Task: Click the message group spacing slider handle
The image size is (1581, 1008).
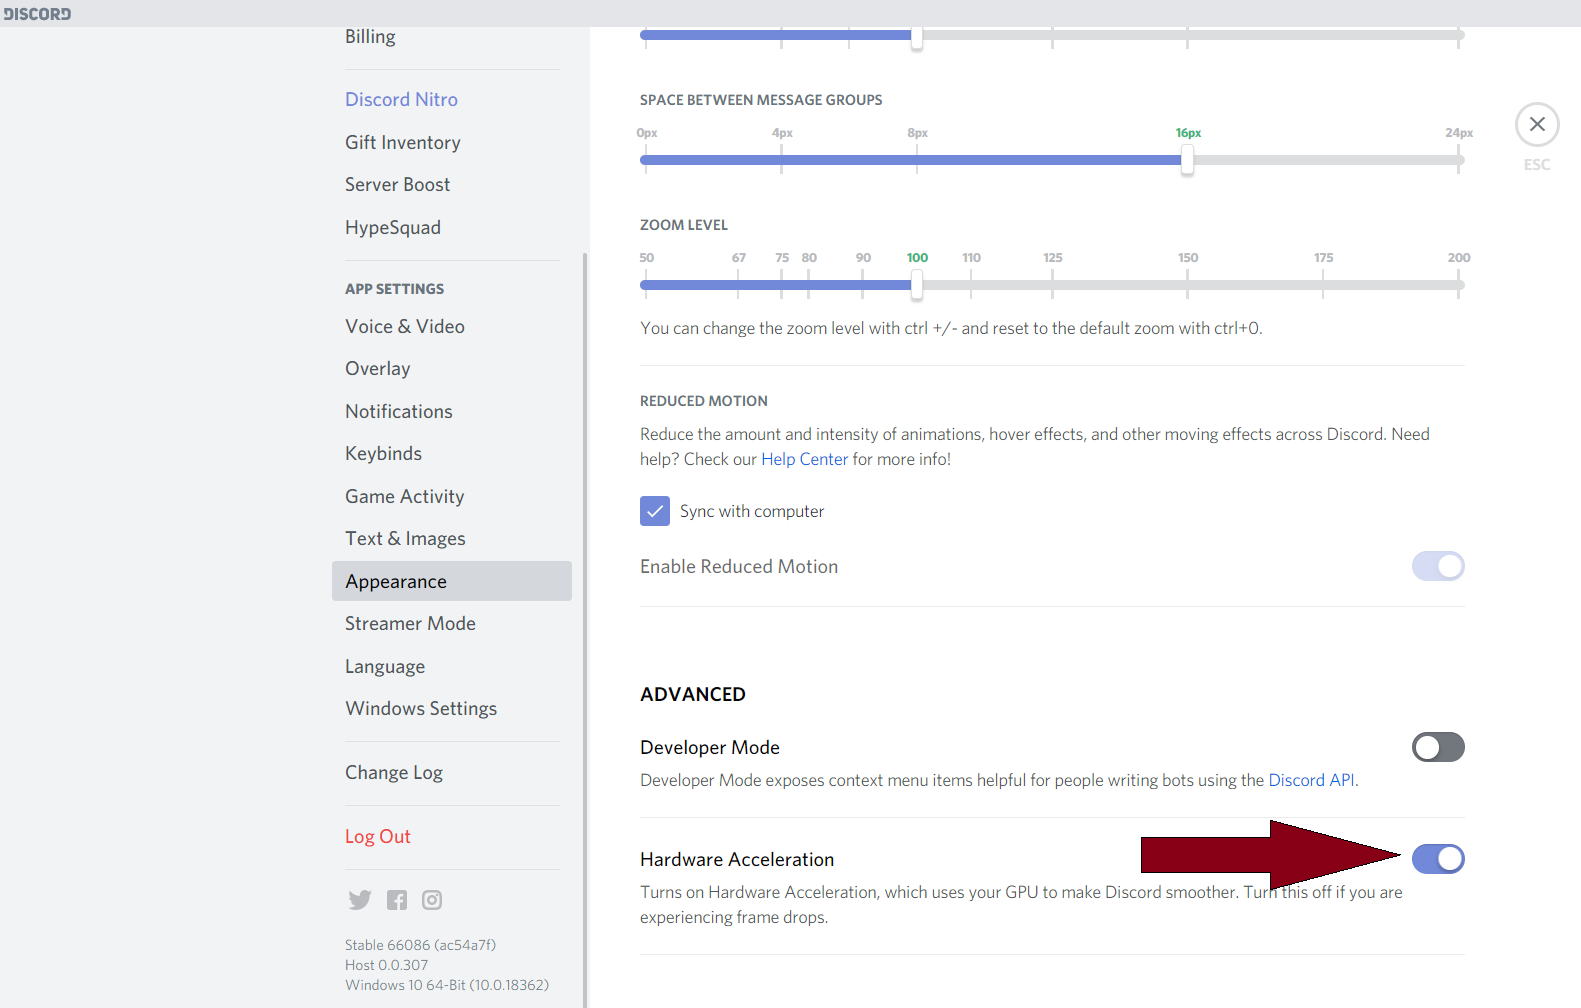Action: [1187, 160]
